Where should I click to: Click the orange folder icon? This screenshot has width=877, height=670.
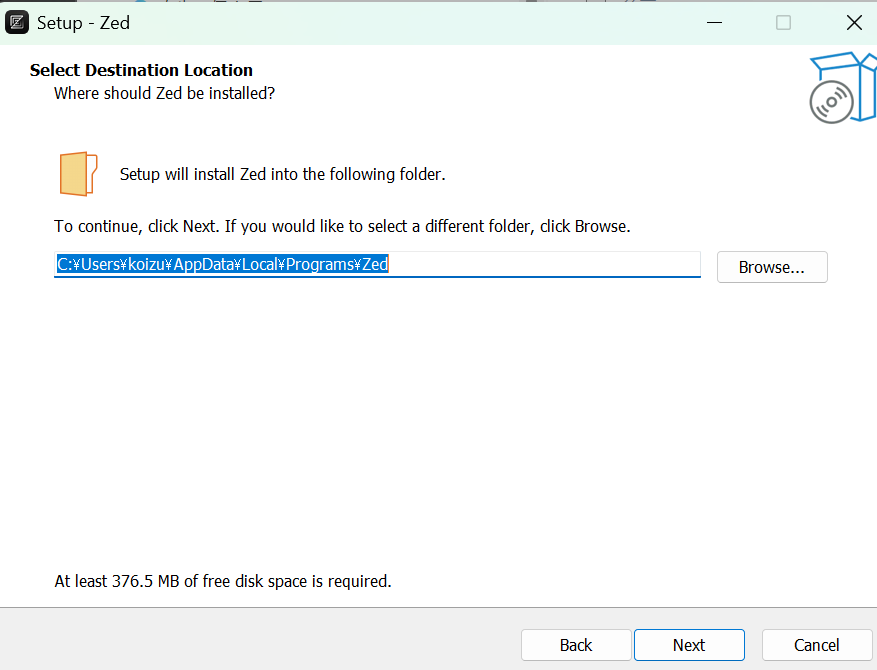point(78,174)
